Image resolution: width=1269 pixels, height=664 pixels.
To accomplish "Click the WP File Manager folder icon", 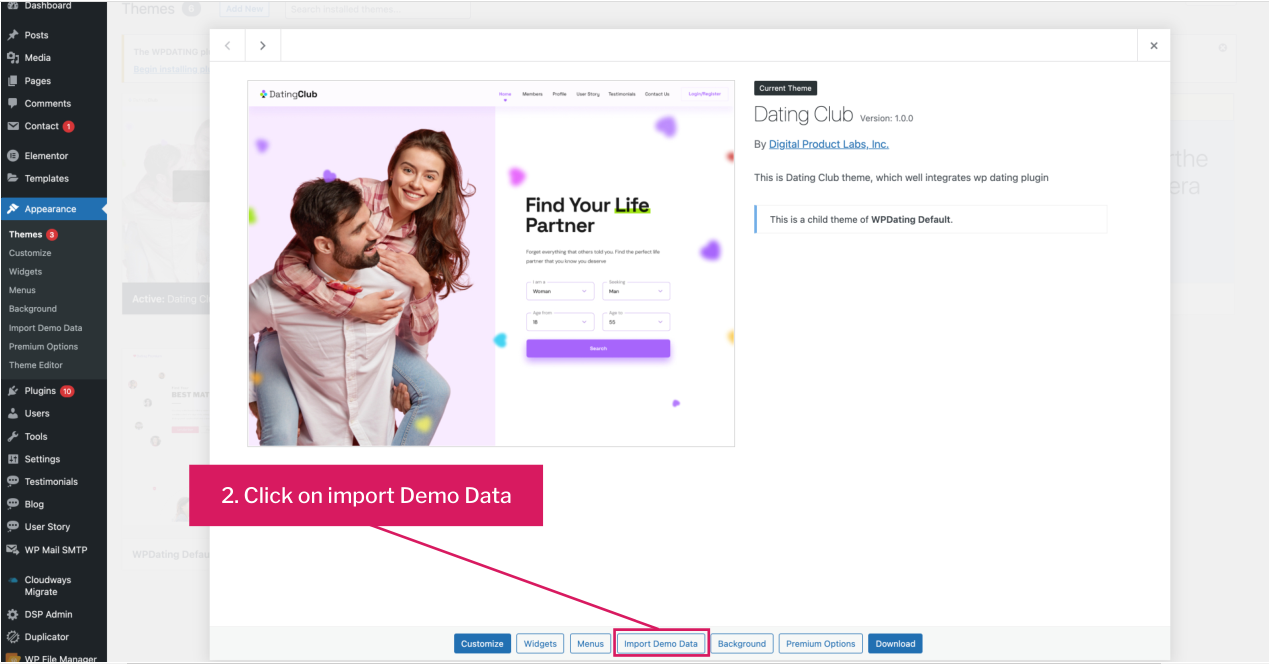I will coord(13,658).
